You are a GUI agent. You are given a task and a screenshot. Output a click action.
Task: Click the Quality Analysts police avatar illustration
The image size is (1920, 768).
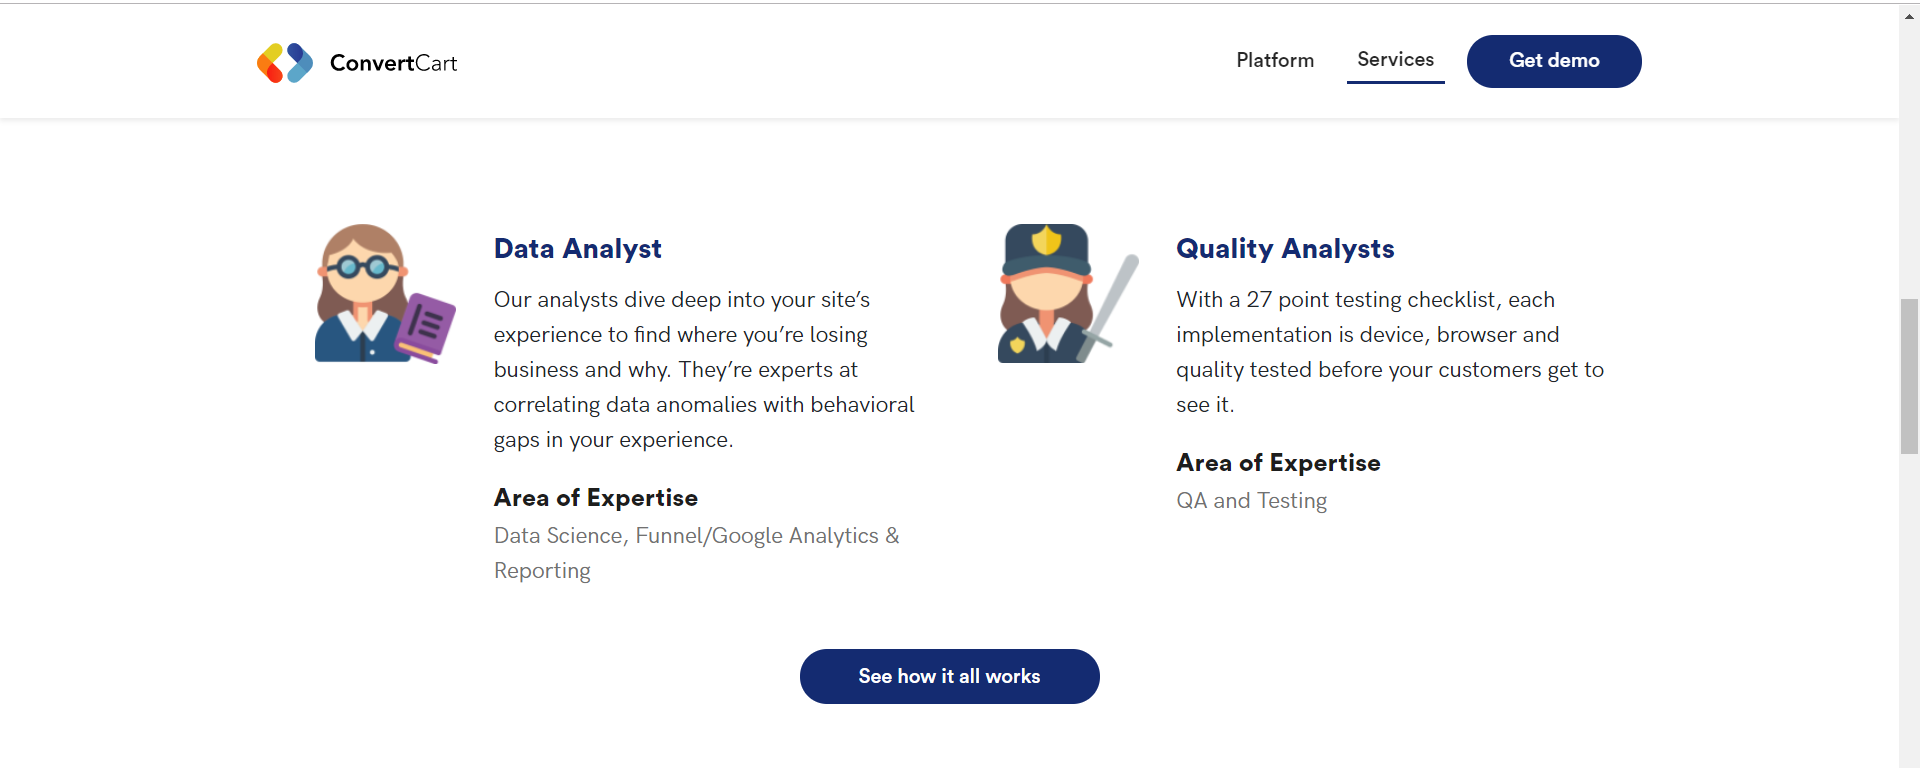1045,294
